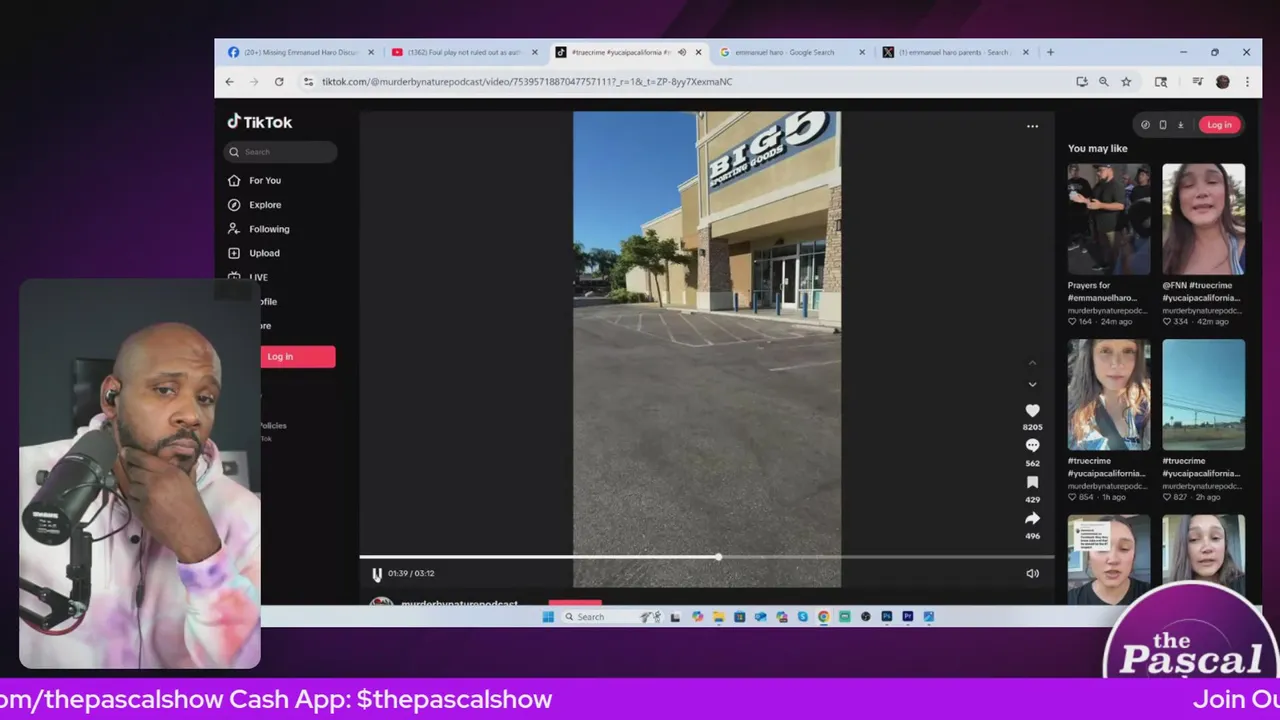
Task: Pause the video playback
Action: point(377,574)
